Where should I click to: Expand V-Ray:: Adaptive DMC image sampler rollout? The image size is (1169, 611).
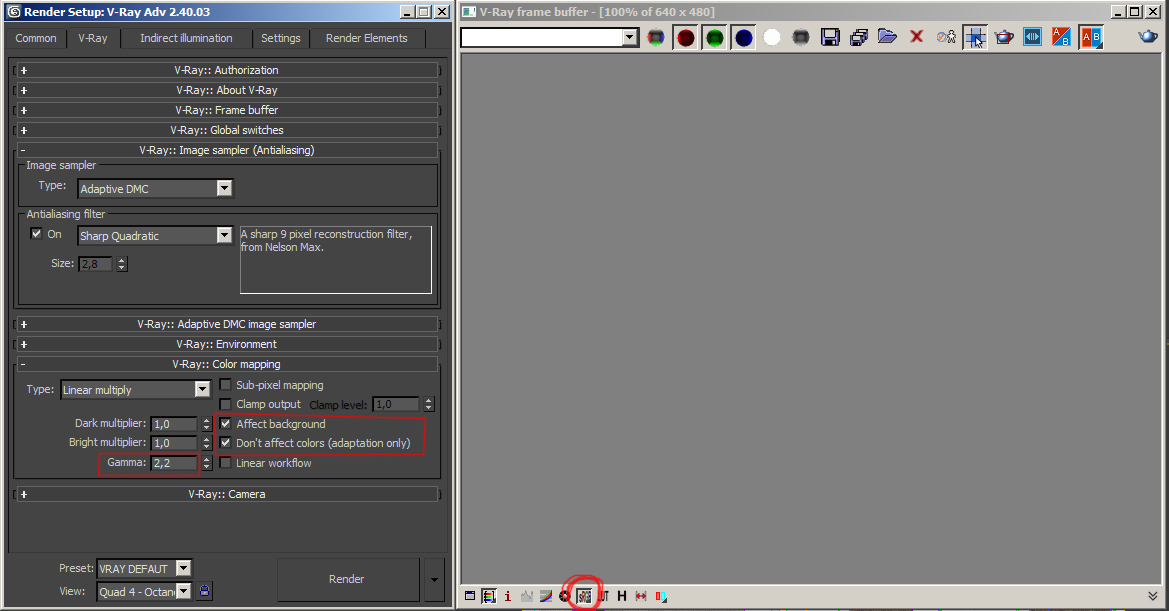click(x=227, y=324)
